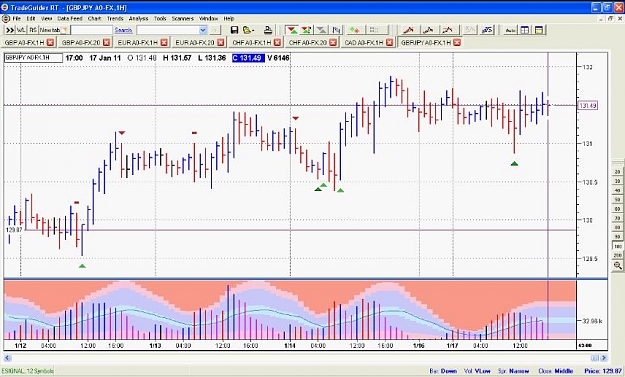Open the Help menu

point(229,19)
